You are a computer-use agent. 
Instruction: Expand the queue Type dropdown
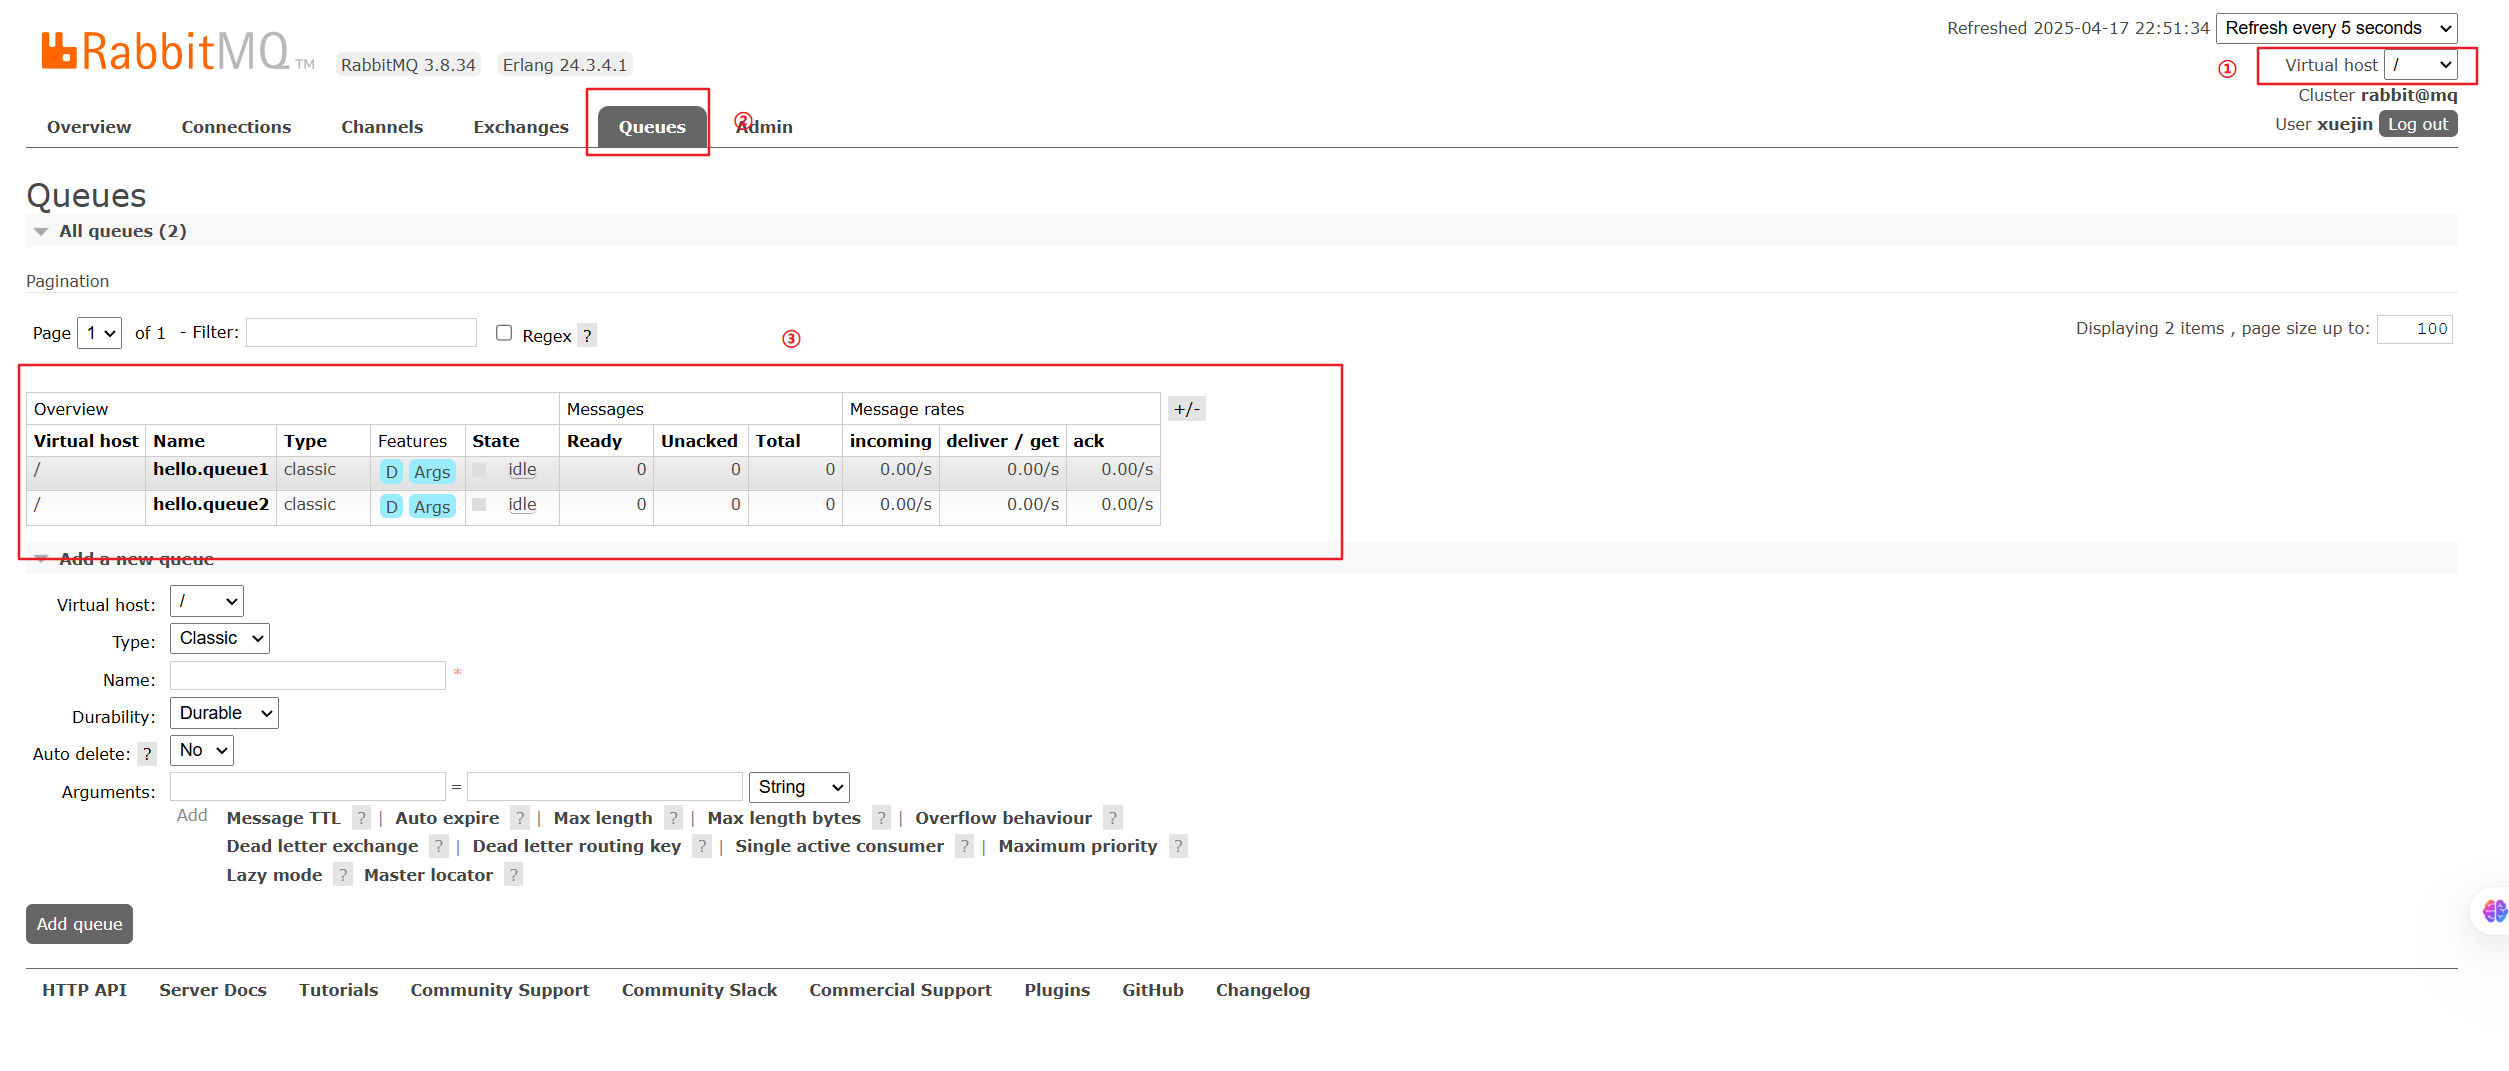tap(220, 638)
